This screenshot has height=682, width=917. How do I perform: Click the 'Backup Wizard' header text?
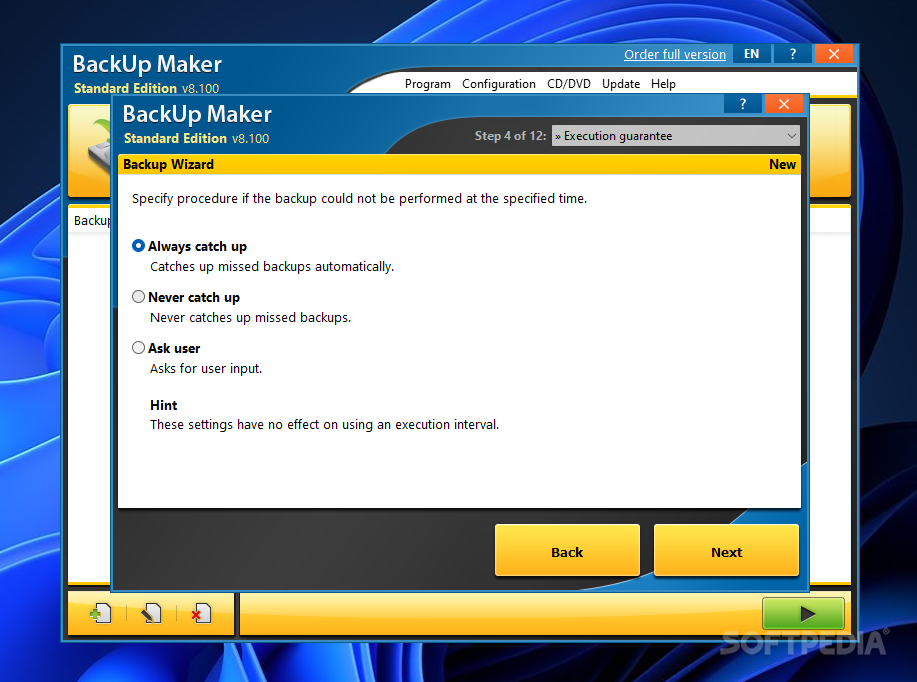[168, 164]
